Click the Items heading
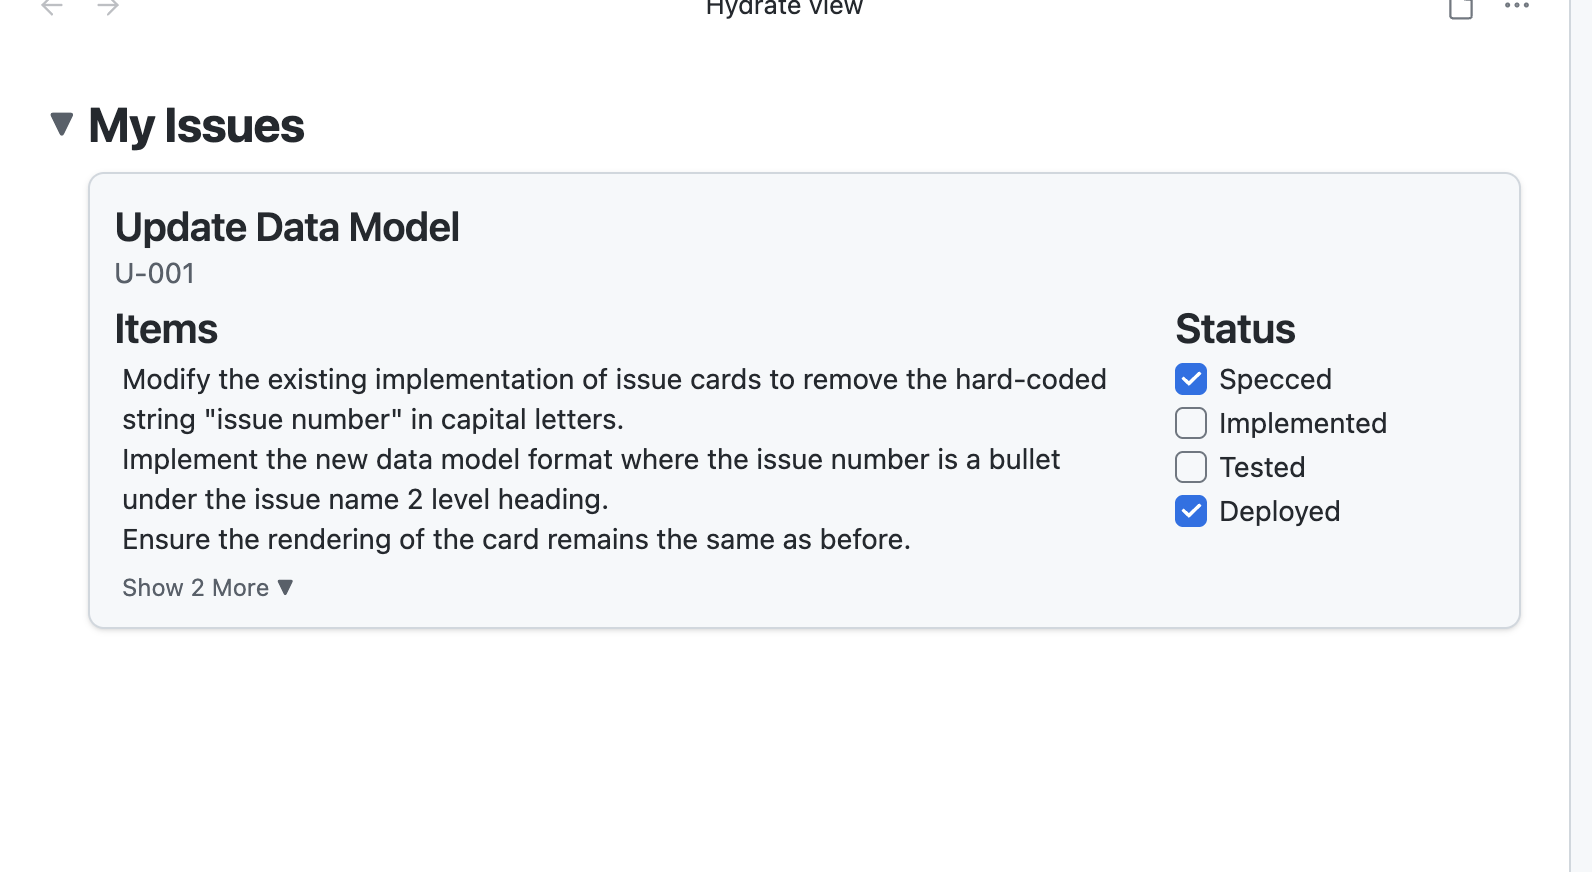1592x872 pixels. point(166,329)
